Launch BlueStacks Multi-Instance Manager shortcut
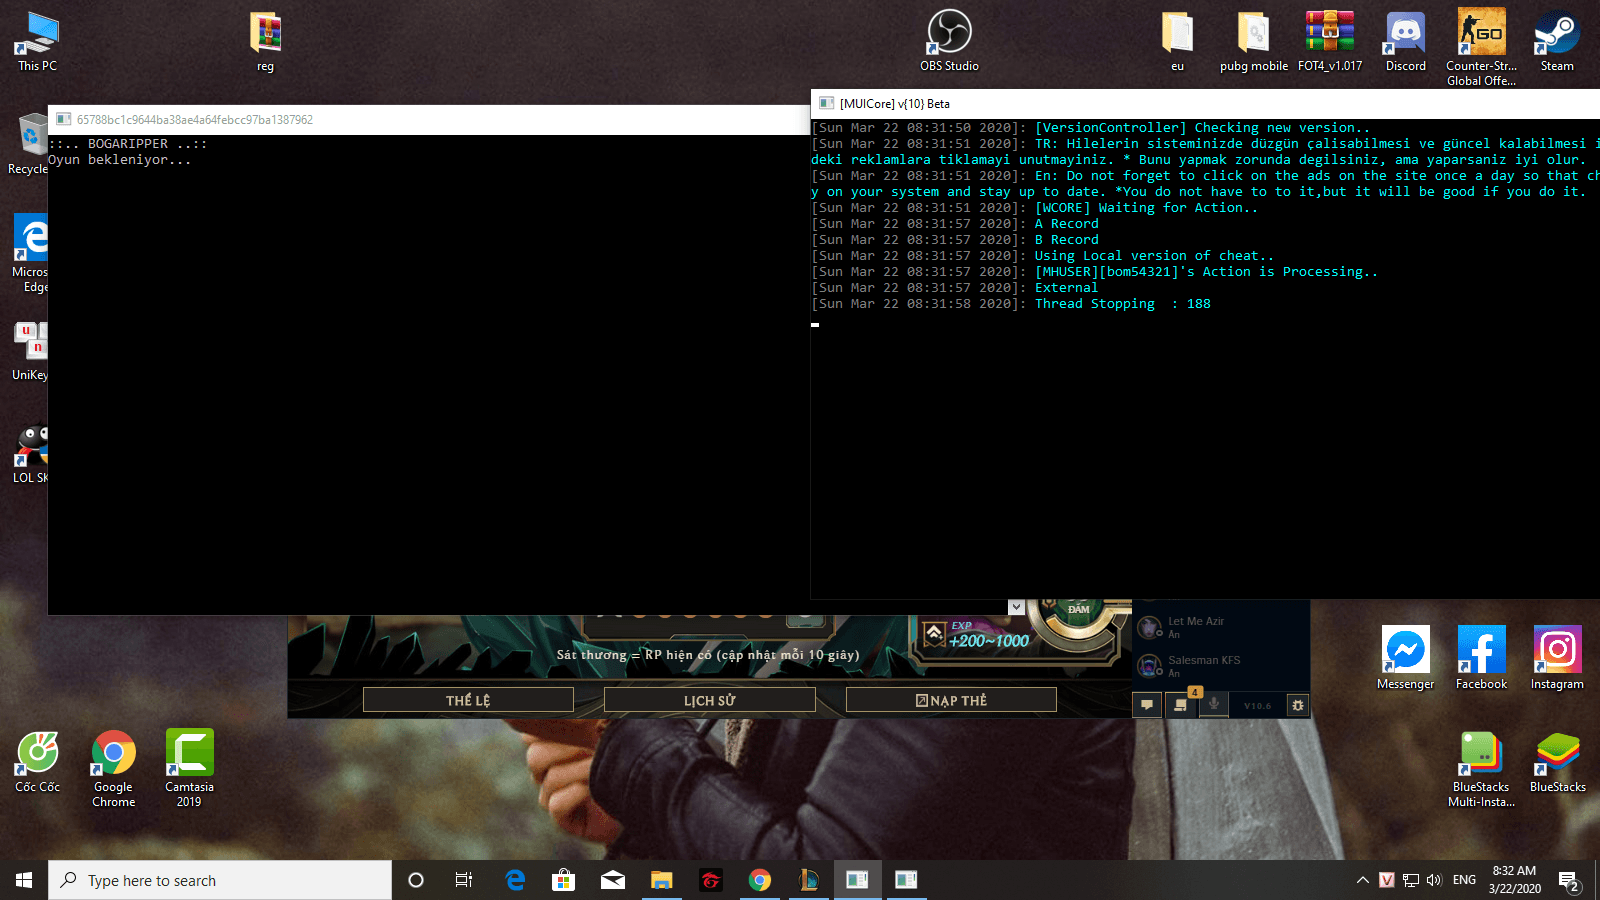The width and height of the screenshot is (1600, 900). coord(1481,769)
